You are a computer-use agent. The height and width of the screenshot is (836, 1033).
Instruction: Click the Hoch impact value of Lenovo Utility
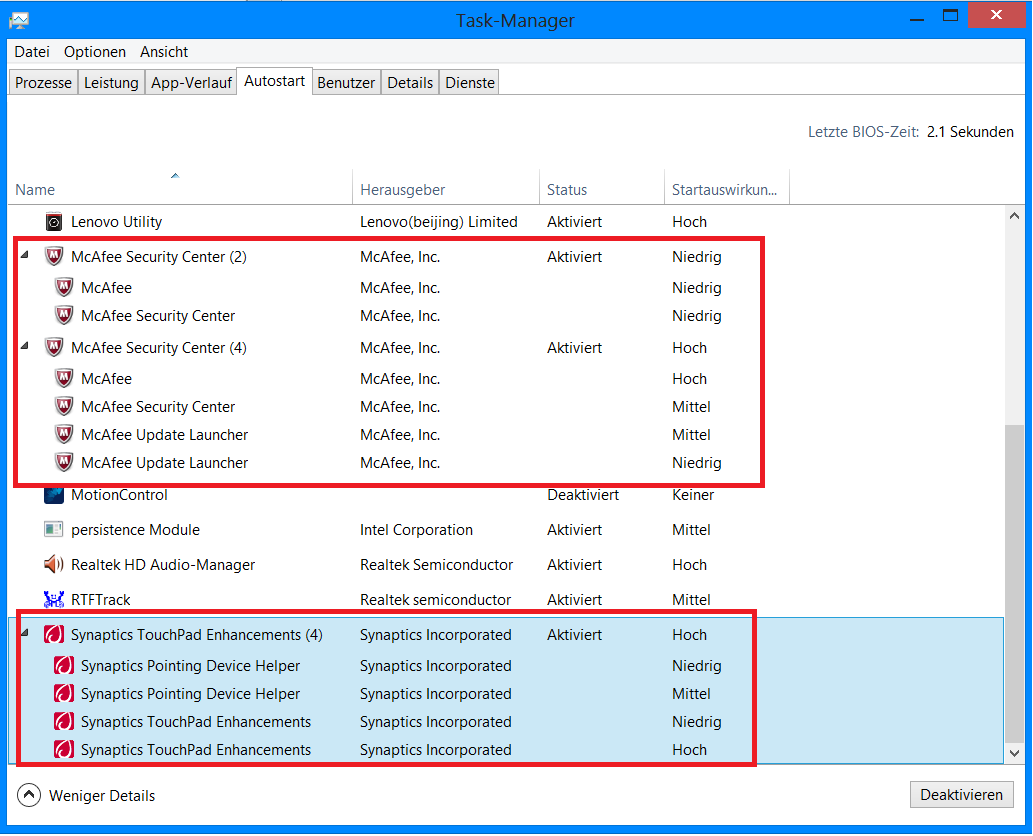(x=689, y=222)
